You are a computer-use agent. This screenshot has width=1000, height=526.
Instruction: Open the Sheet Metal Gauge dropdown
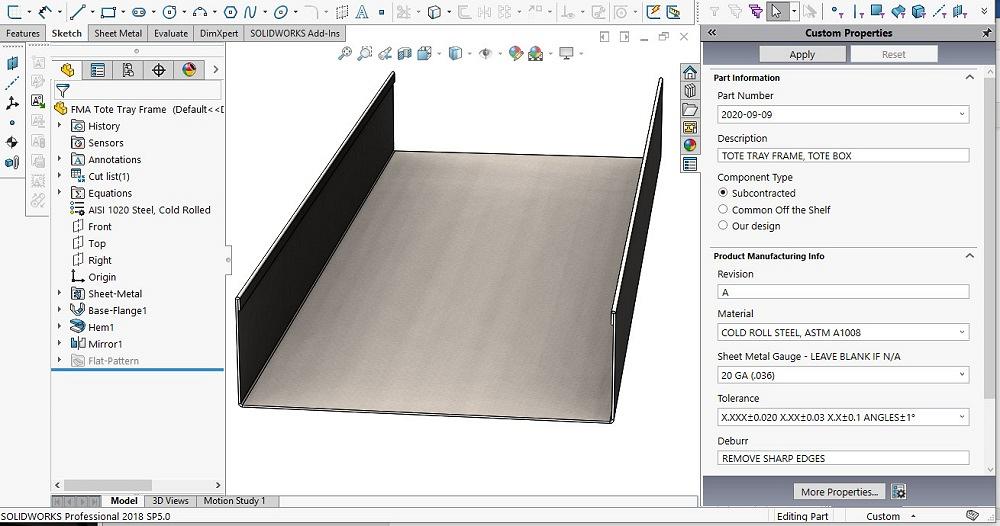pos(962,375)
